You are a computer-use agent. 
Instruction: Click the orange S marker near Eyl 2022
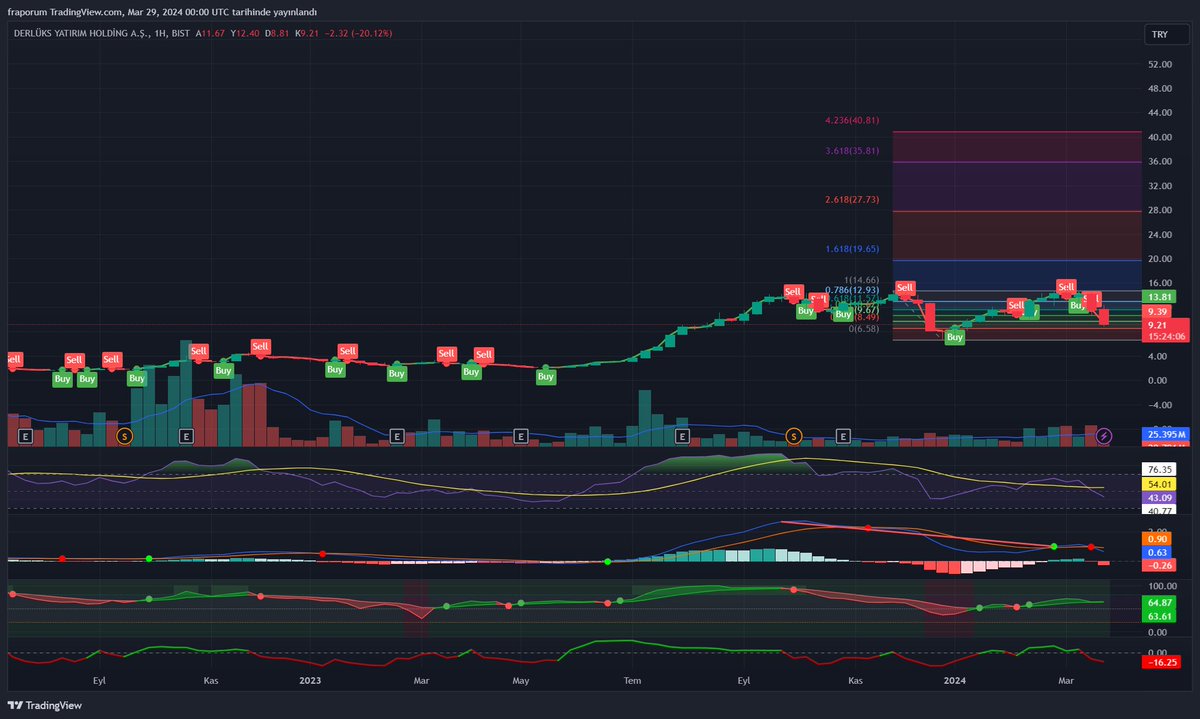124,436
